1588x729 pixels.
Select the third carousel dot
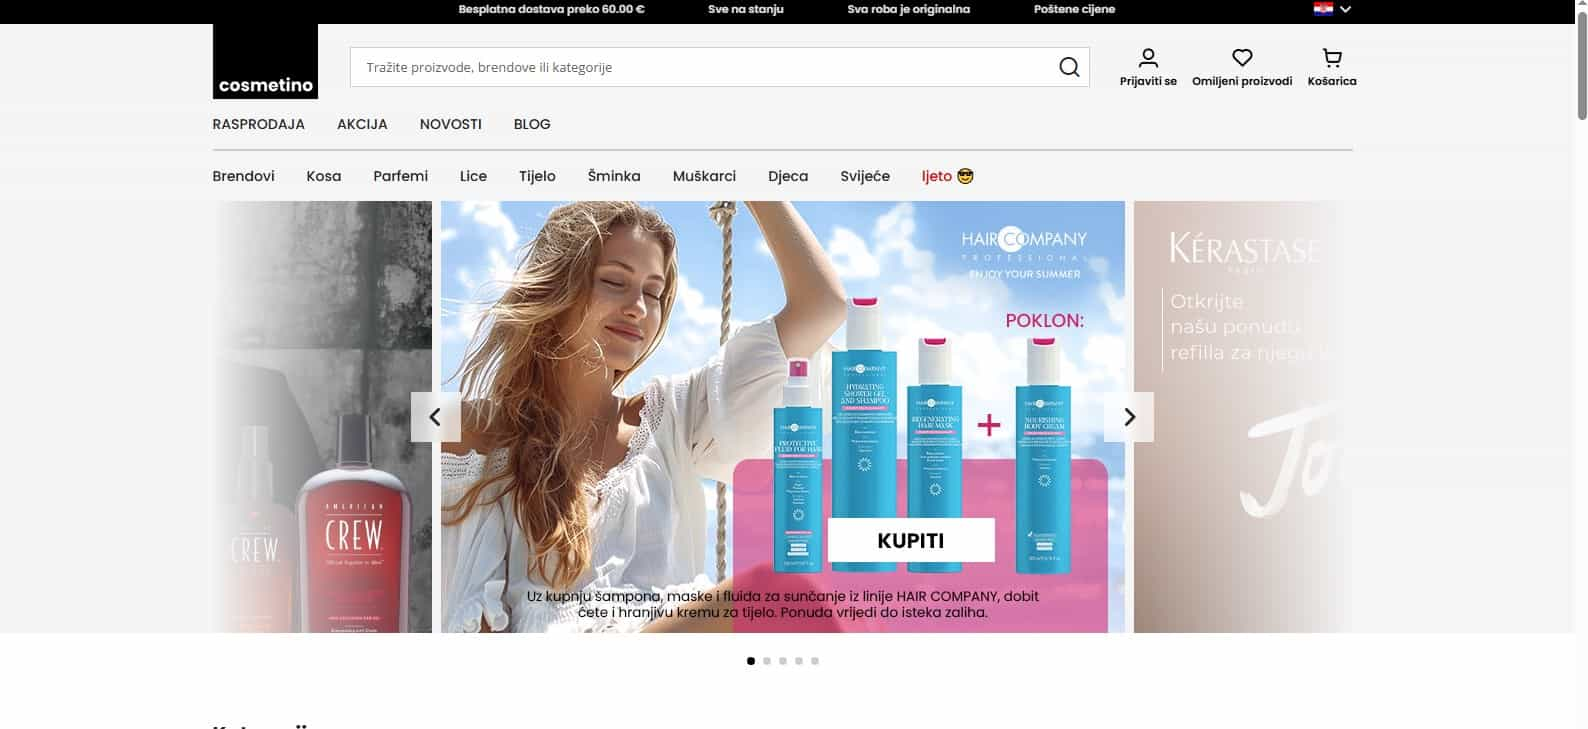[x=783, y=661]
